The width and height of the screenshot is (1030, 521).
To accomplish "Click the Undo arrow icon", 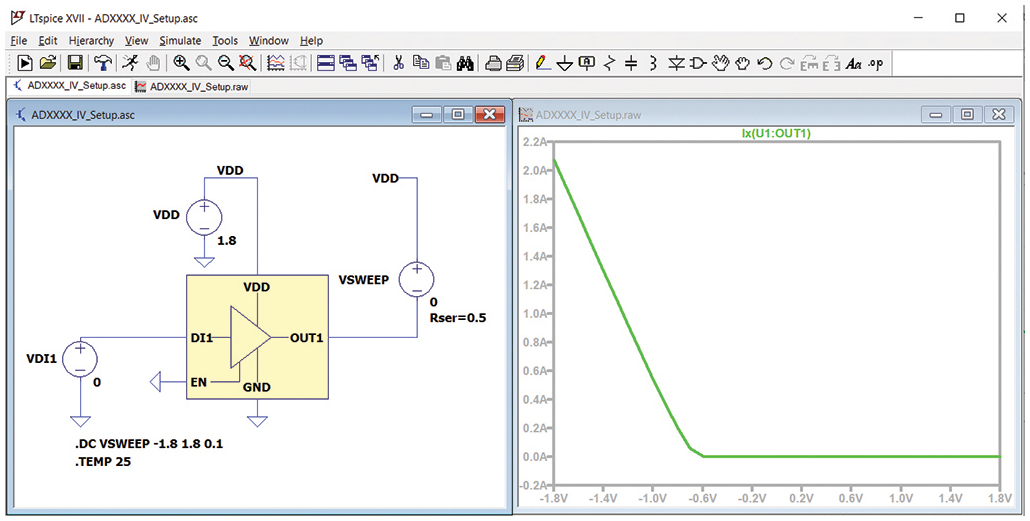I will coord(764,63).
